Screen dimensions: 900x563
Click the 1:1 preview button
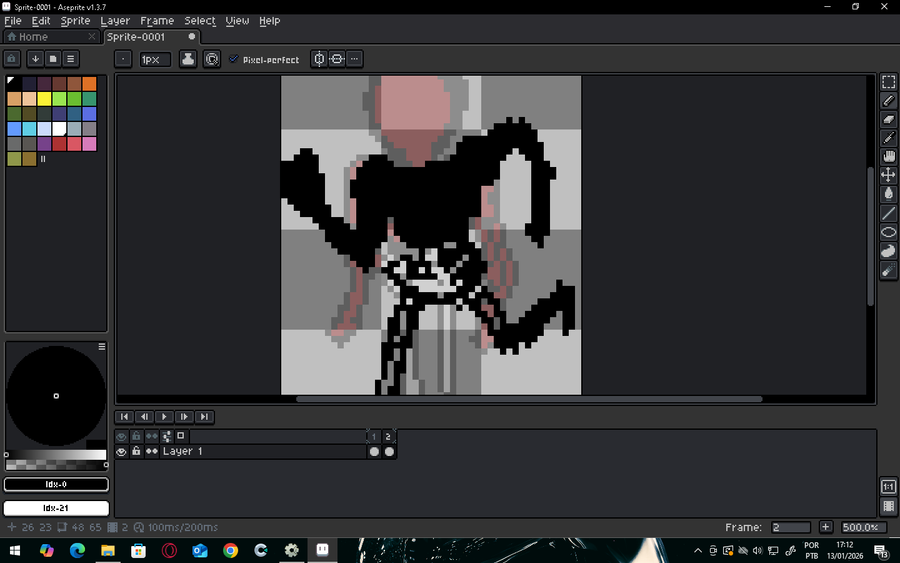(888, 487)
